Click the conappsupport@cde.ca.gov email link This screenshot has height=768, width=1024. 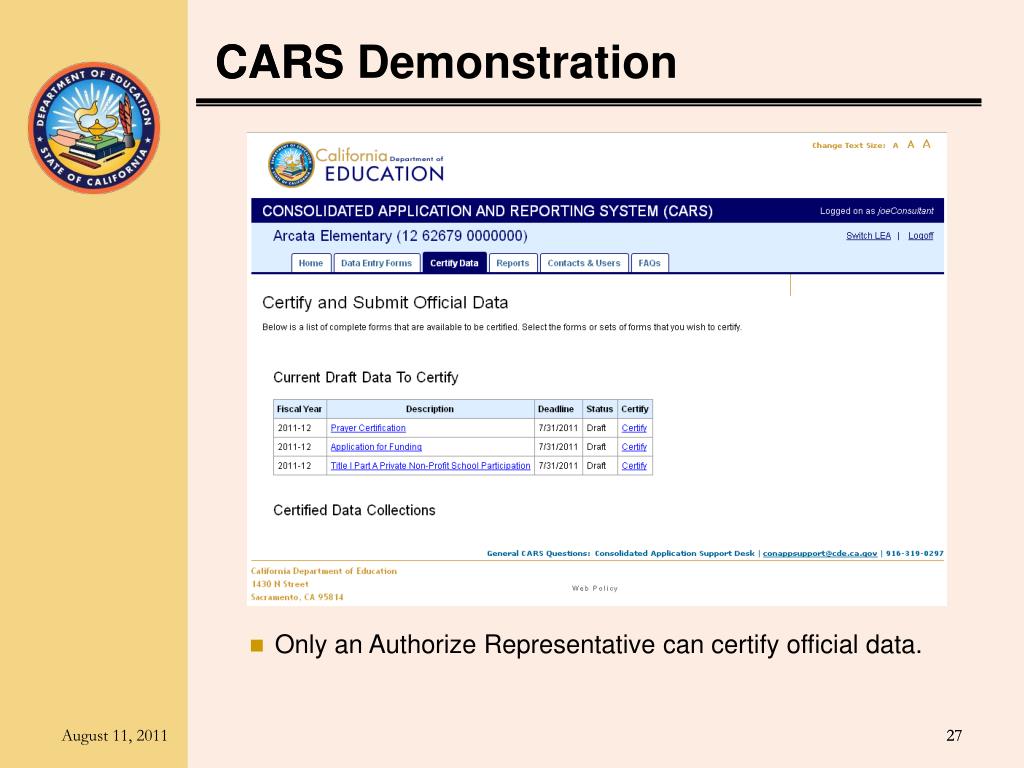click(820, 553)
